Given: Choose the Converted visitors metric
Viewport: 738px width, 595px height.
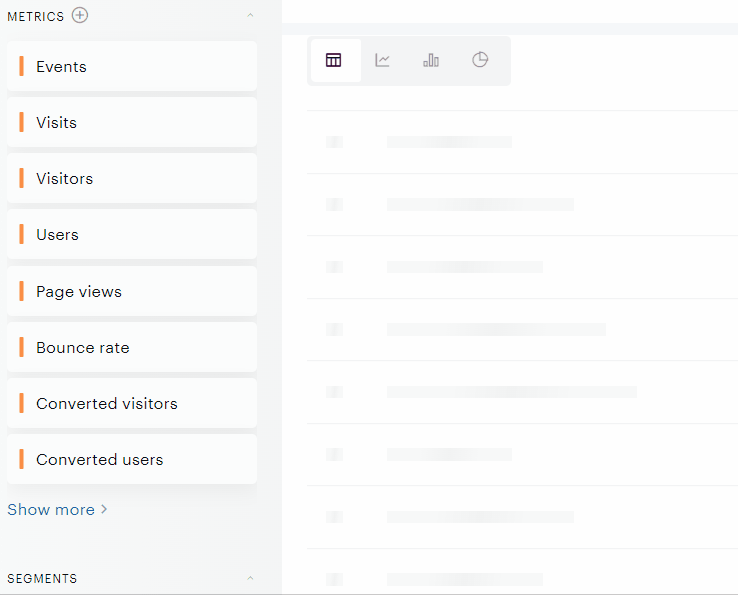Looking at the screenshot, I should click(x=132, y=404).
